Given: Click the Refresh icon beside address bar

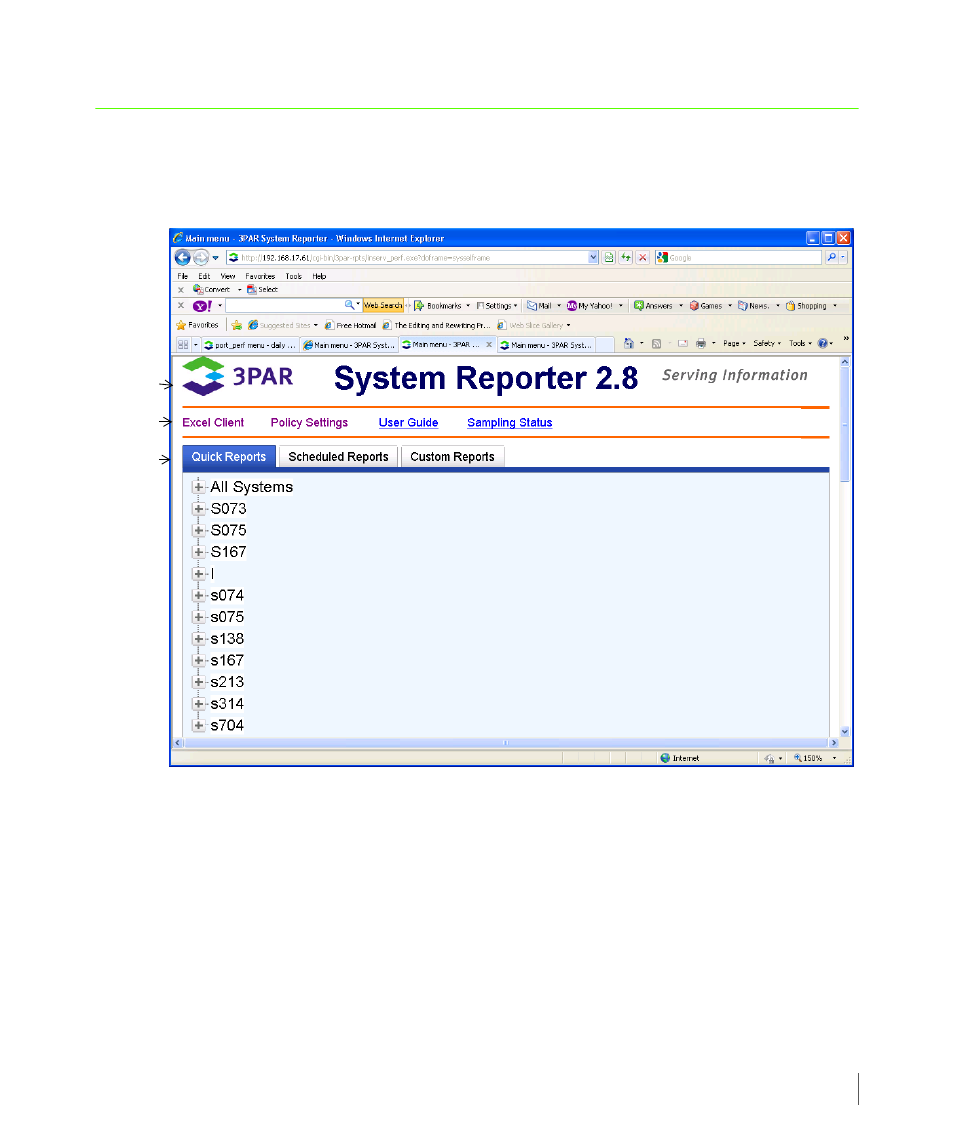Looking at the screenshot, I should coord(626,257).
